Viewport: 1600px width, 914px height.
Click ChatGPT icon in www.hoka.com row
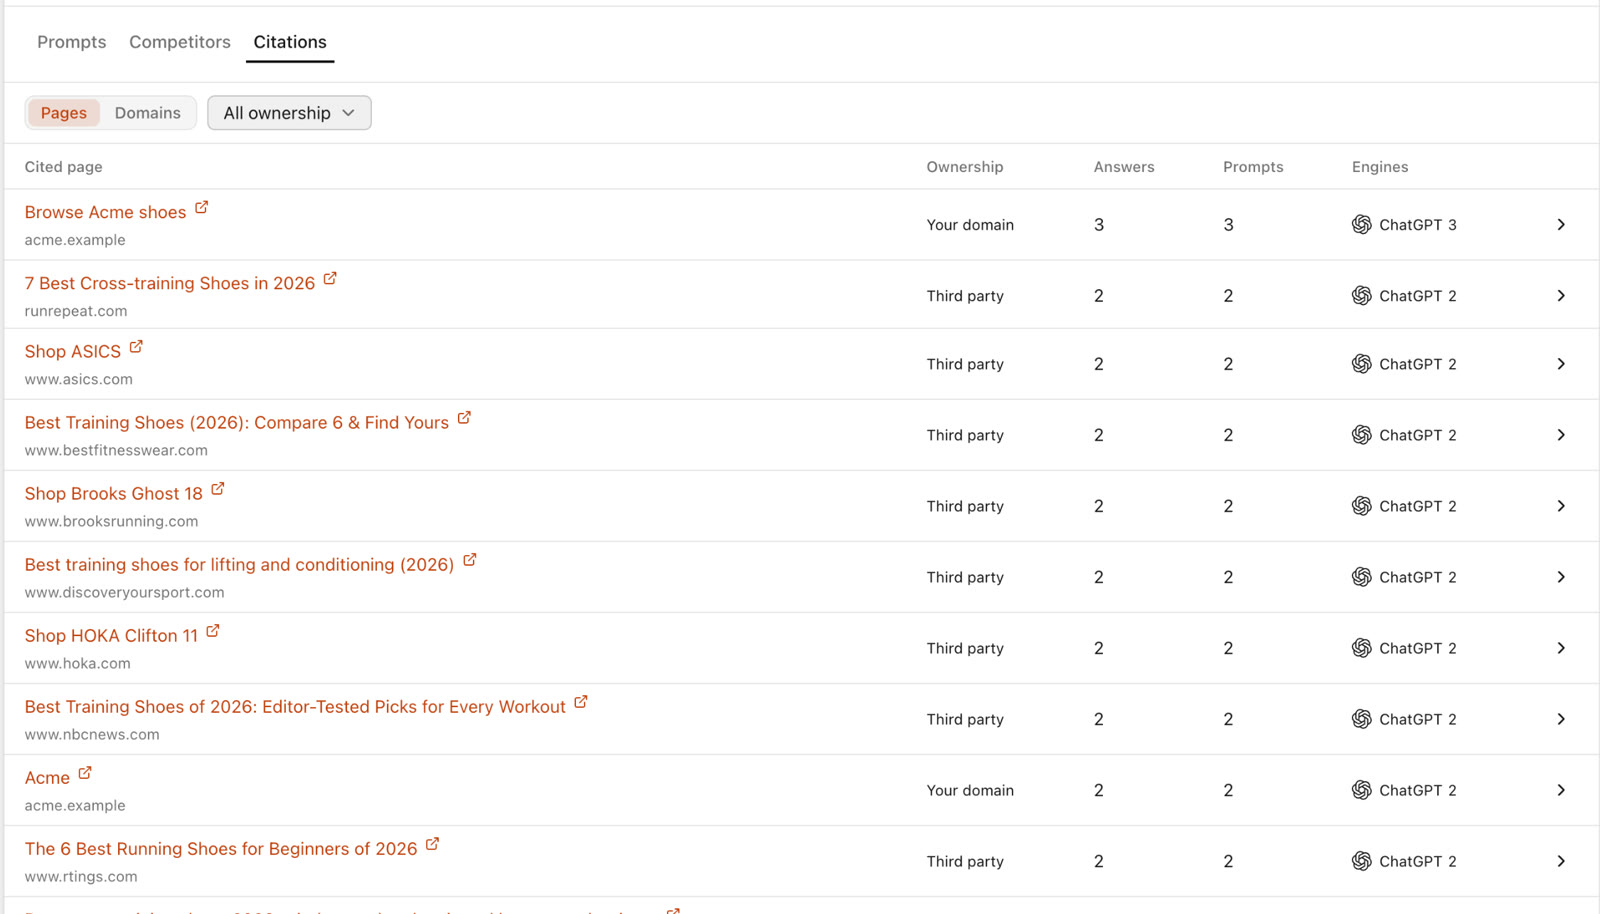[1361, 647]
